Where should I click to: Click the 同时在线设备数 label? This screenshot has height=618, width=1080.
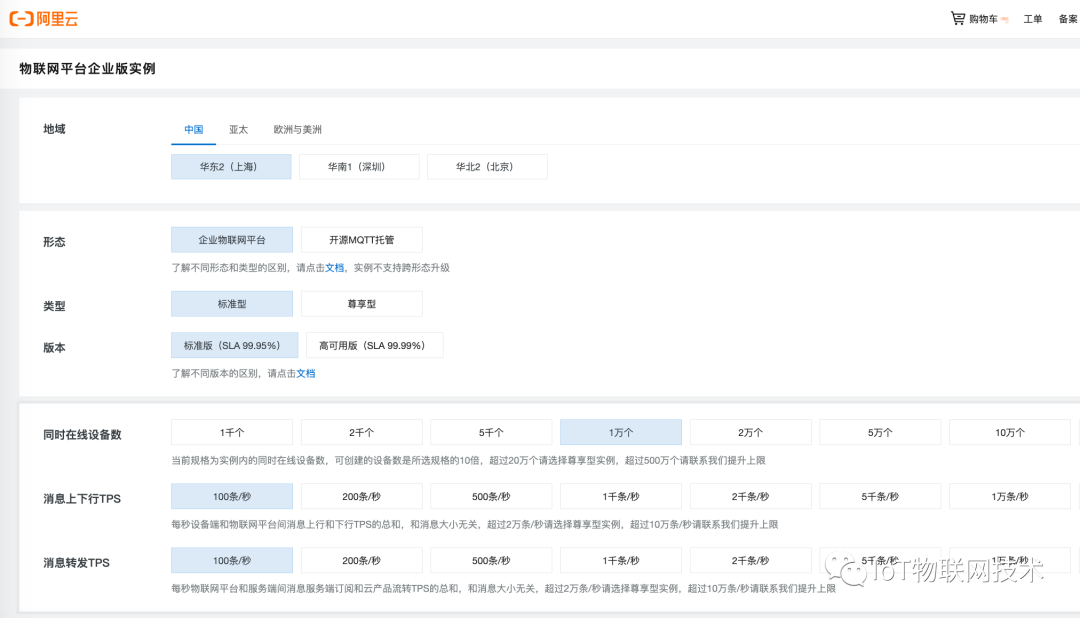(82, 435)
